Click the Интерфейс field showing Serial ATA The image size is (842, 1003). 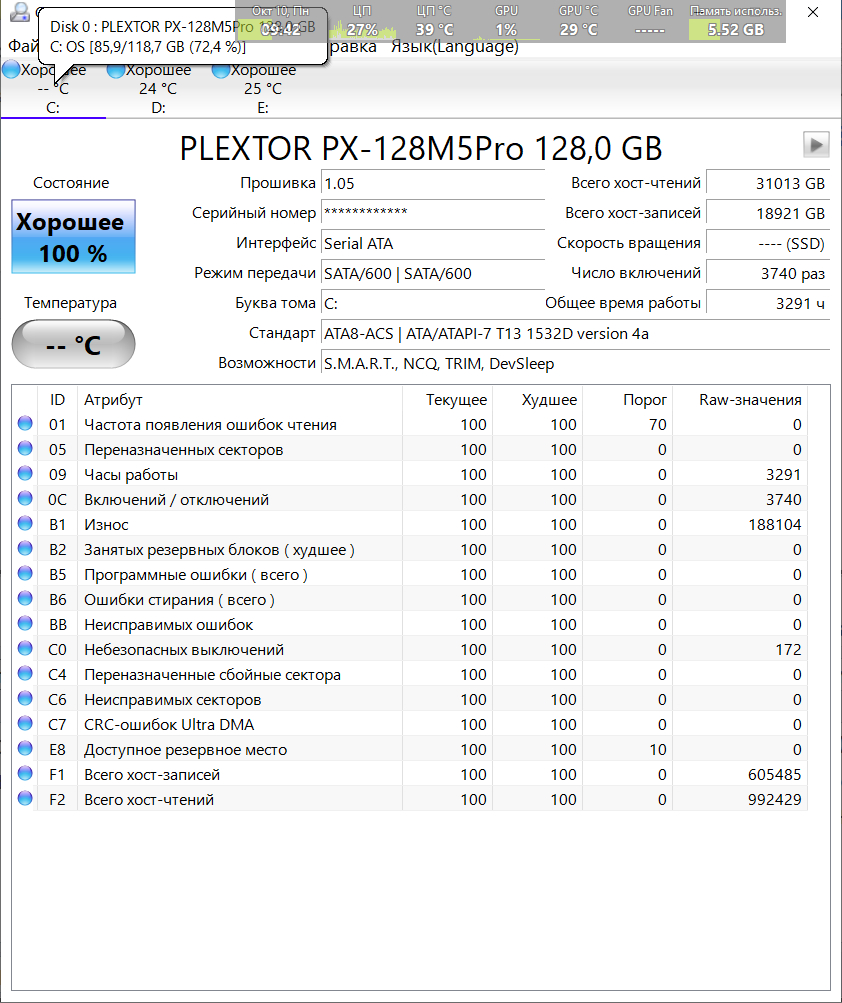[x=433, y=244]
